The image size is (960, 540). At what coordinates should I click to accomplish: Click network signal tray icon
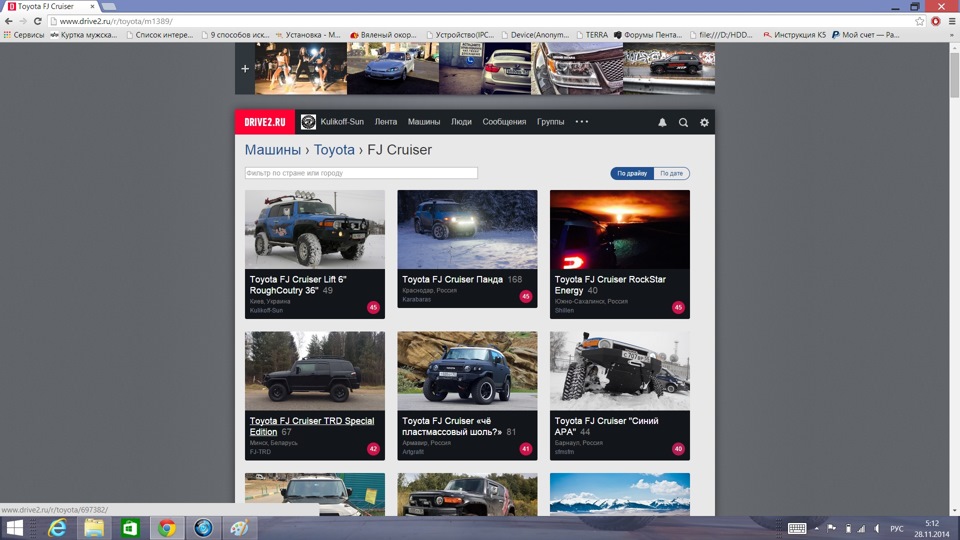[861, 528]
